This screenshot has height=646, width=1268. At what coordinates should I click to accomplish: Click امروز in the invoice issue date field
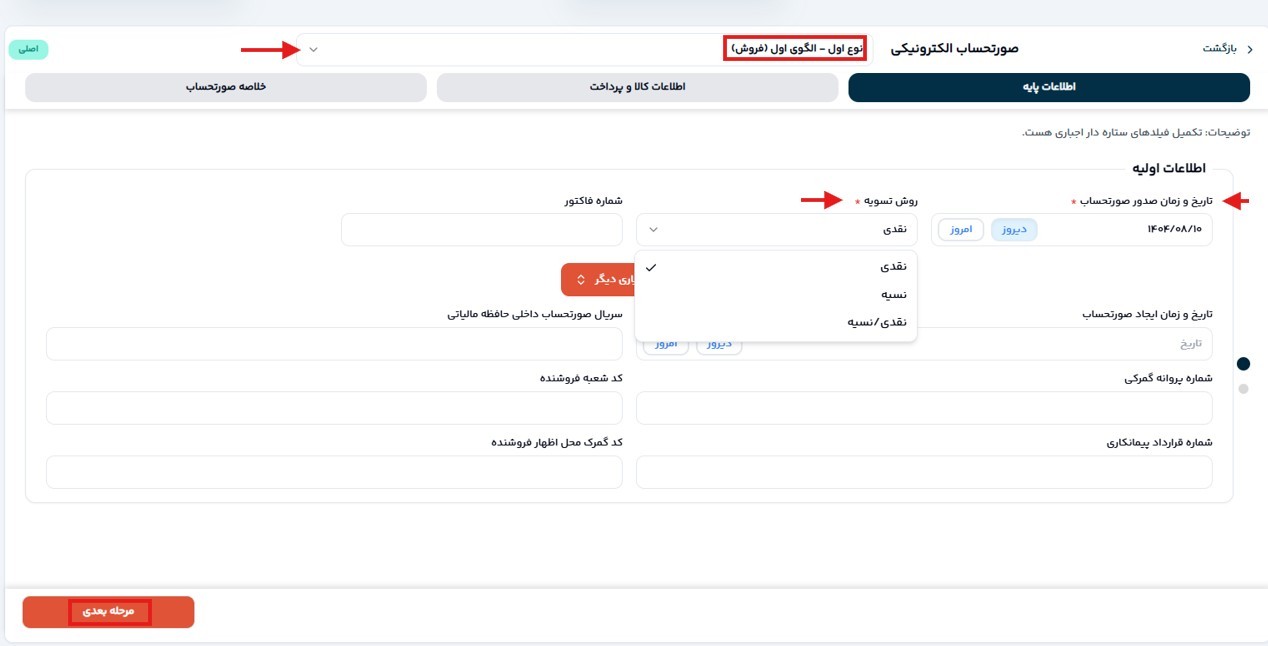click(x=961, y=230)
